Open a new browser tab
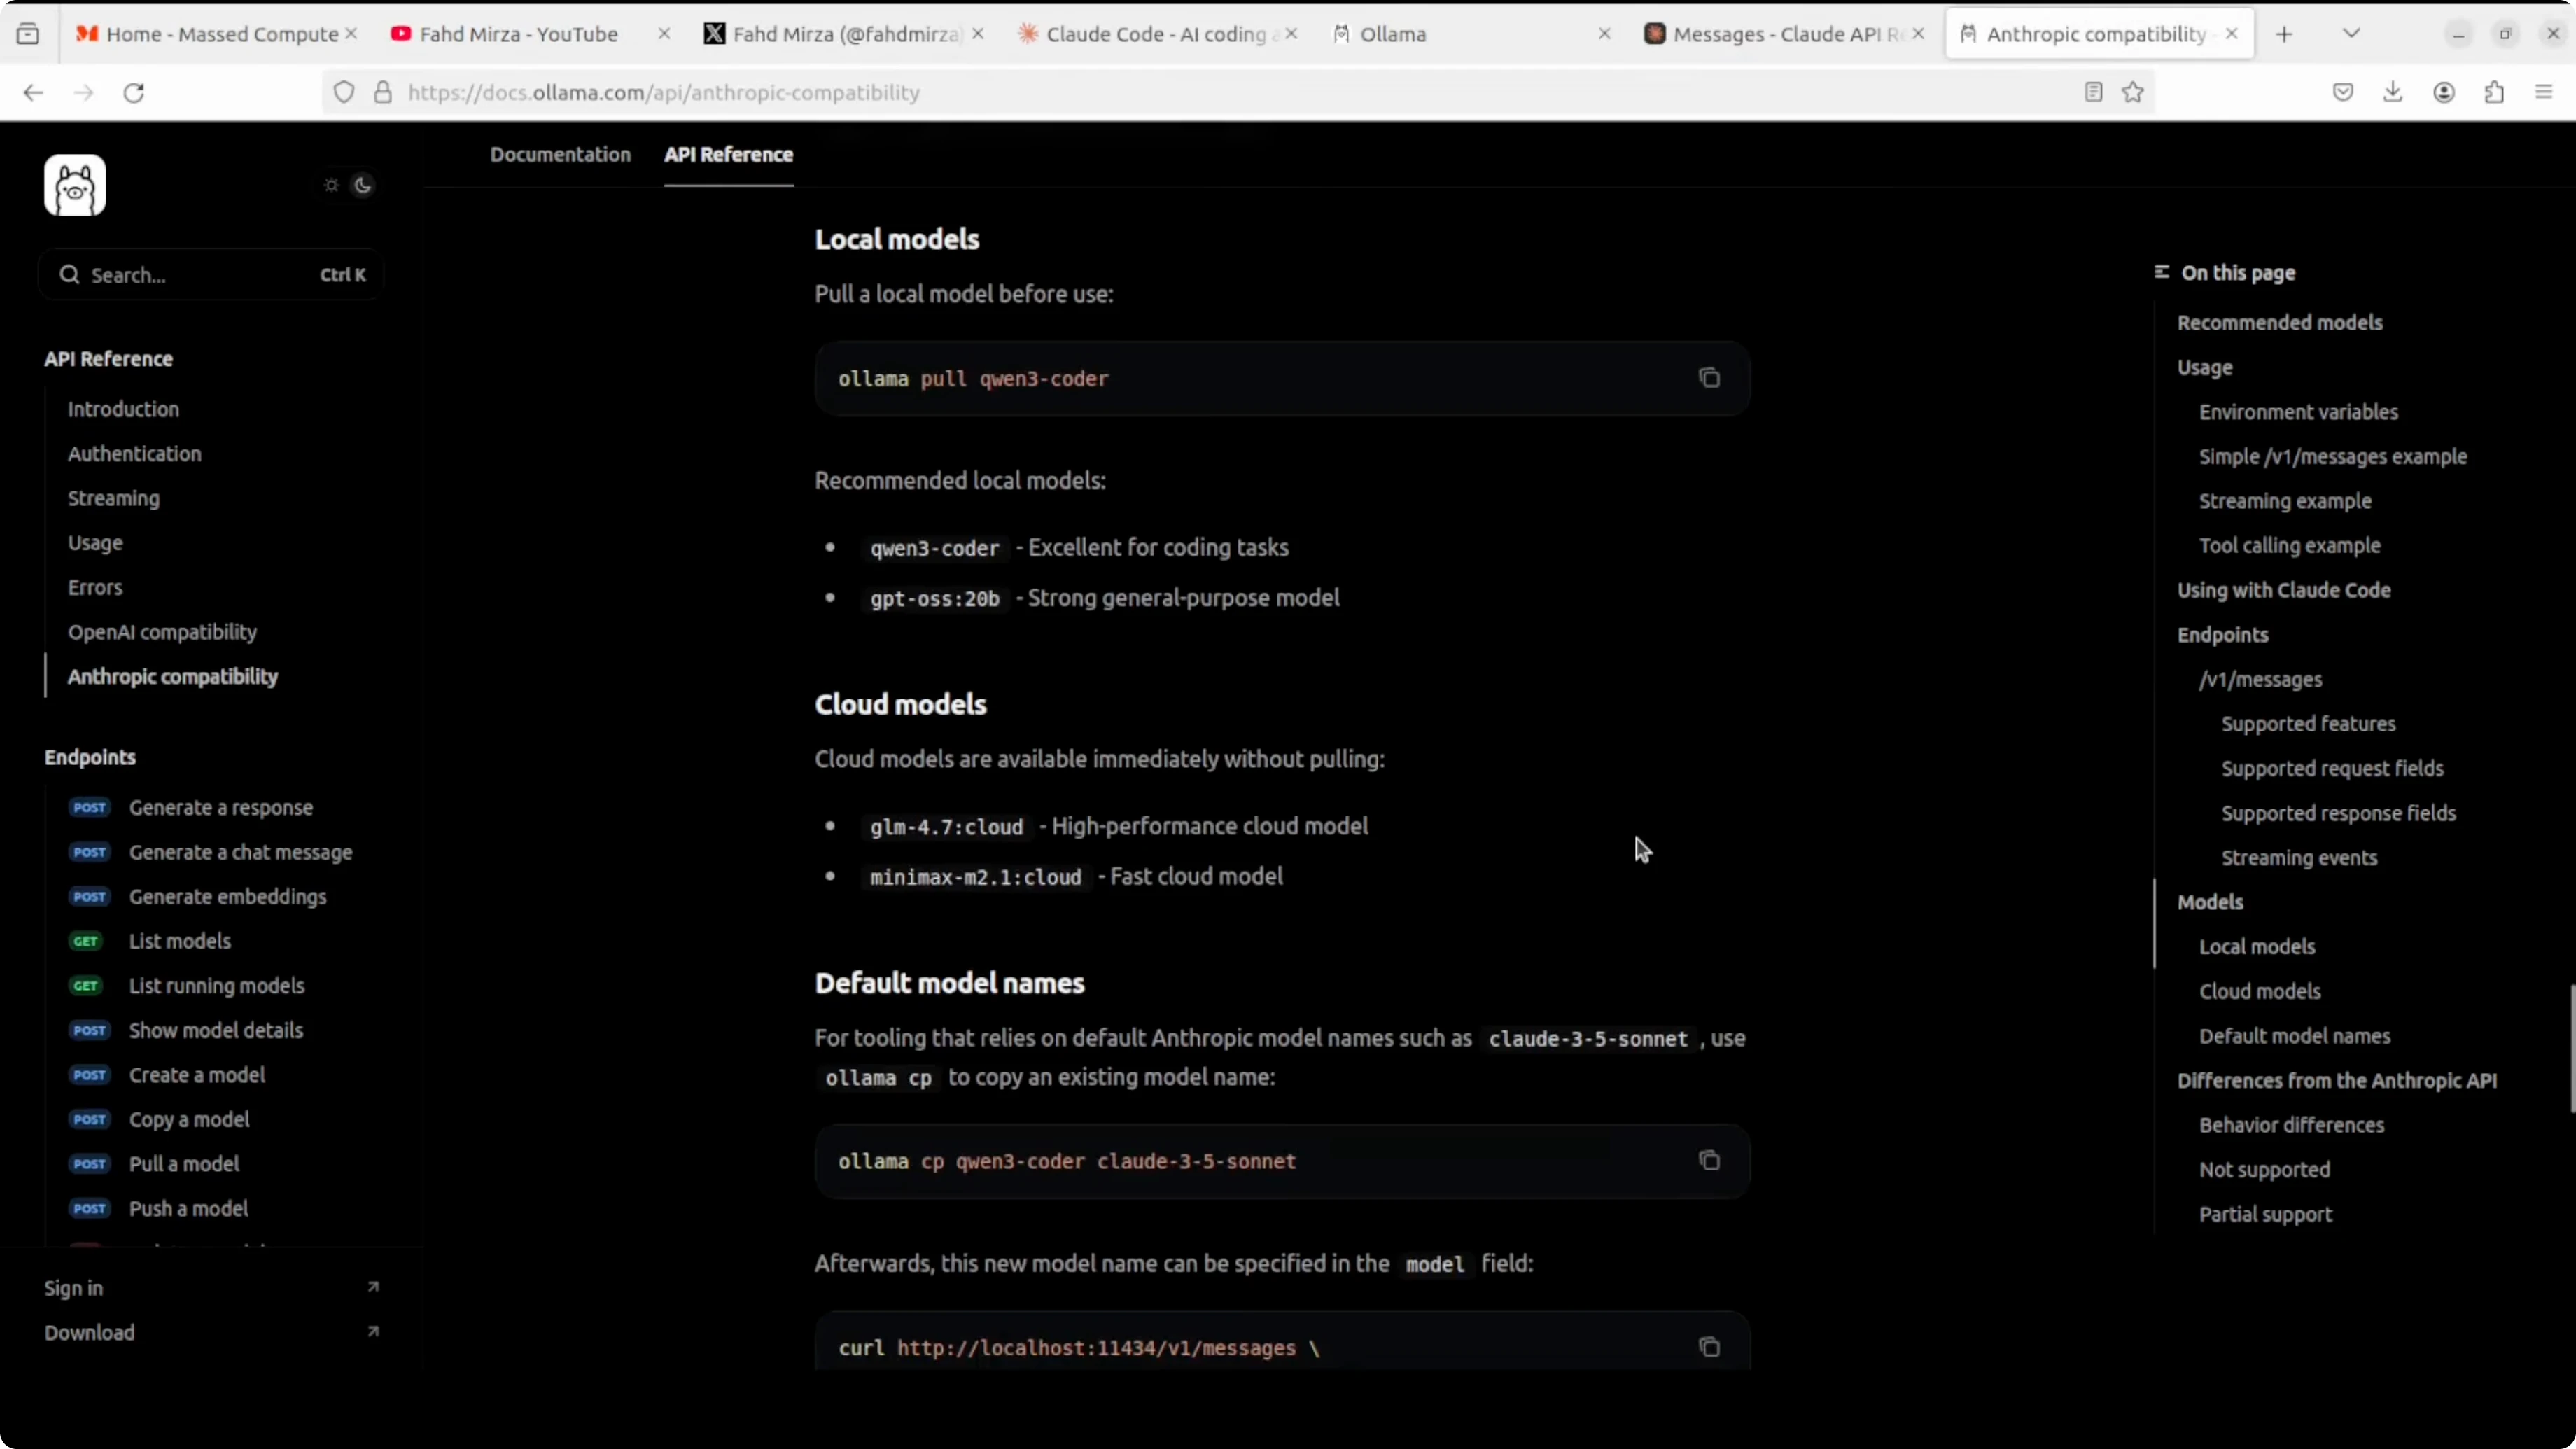The image size is (2576, 1449). point(2284,34)
